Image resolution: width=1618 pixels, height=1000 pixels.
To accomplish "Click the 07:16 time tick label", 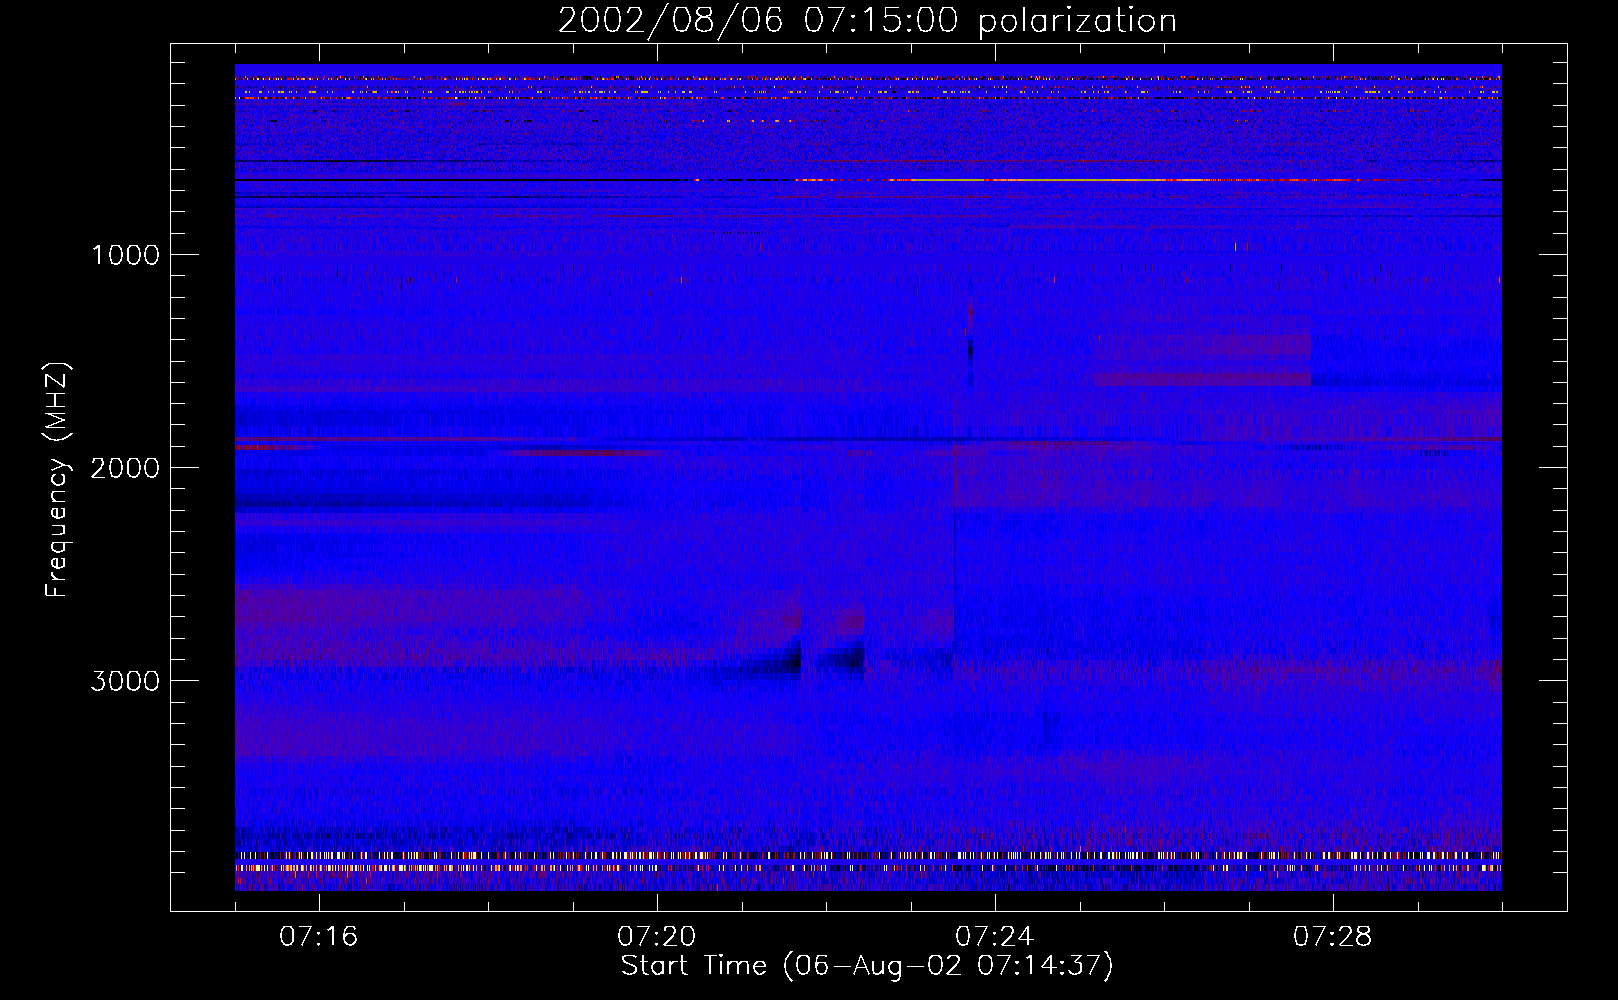I will coord(319,937).
